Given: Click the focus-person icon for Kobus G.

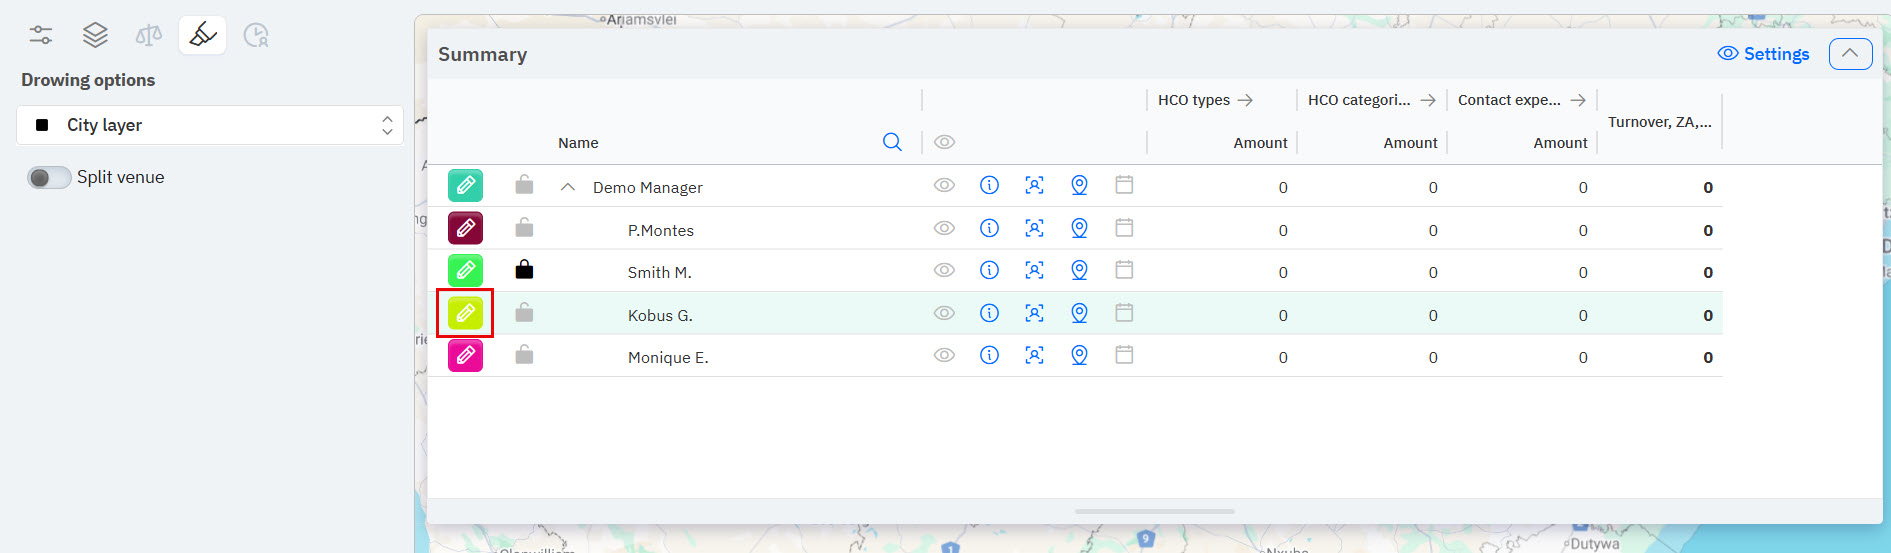Looking at the screenshot, I should click(x=1034, y=313).
